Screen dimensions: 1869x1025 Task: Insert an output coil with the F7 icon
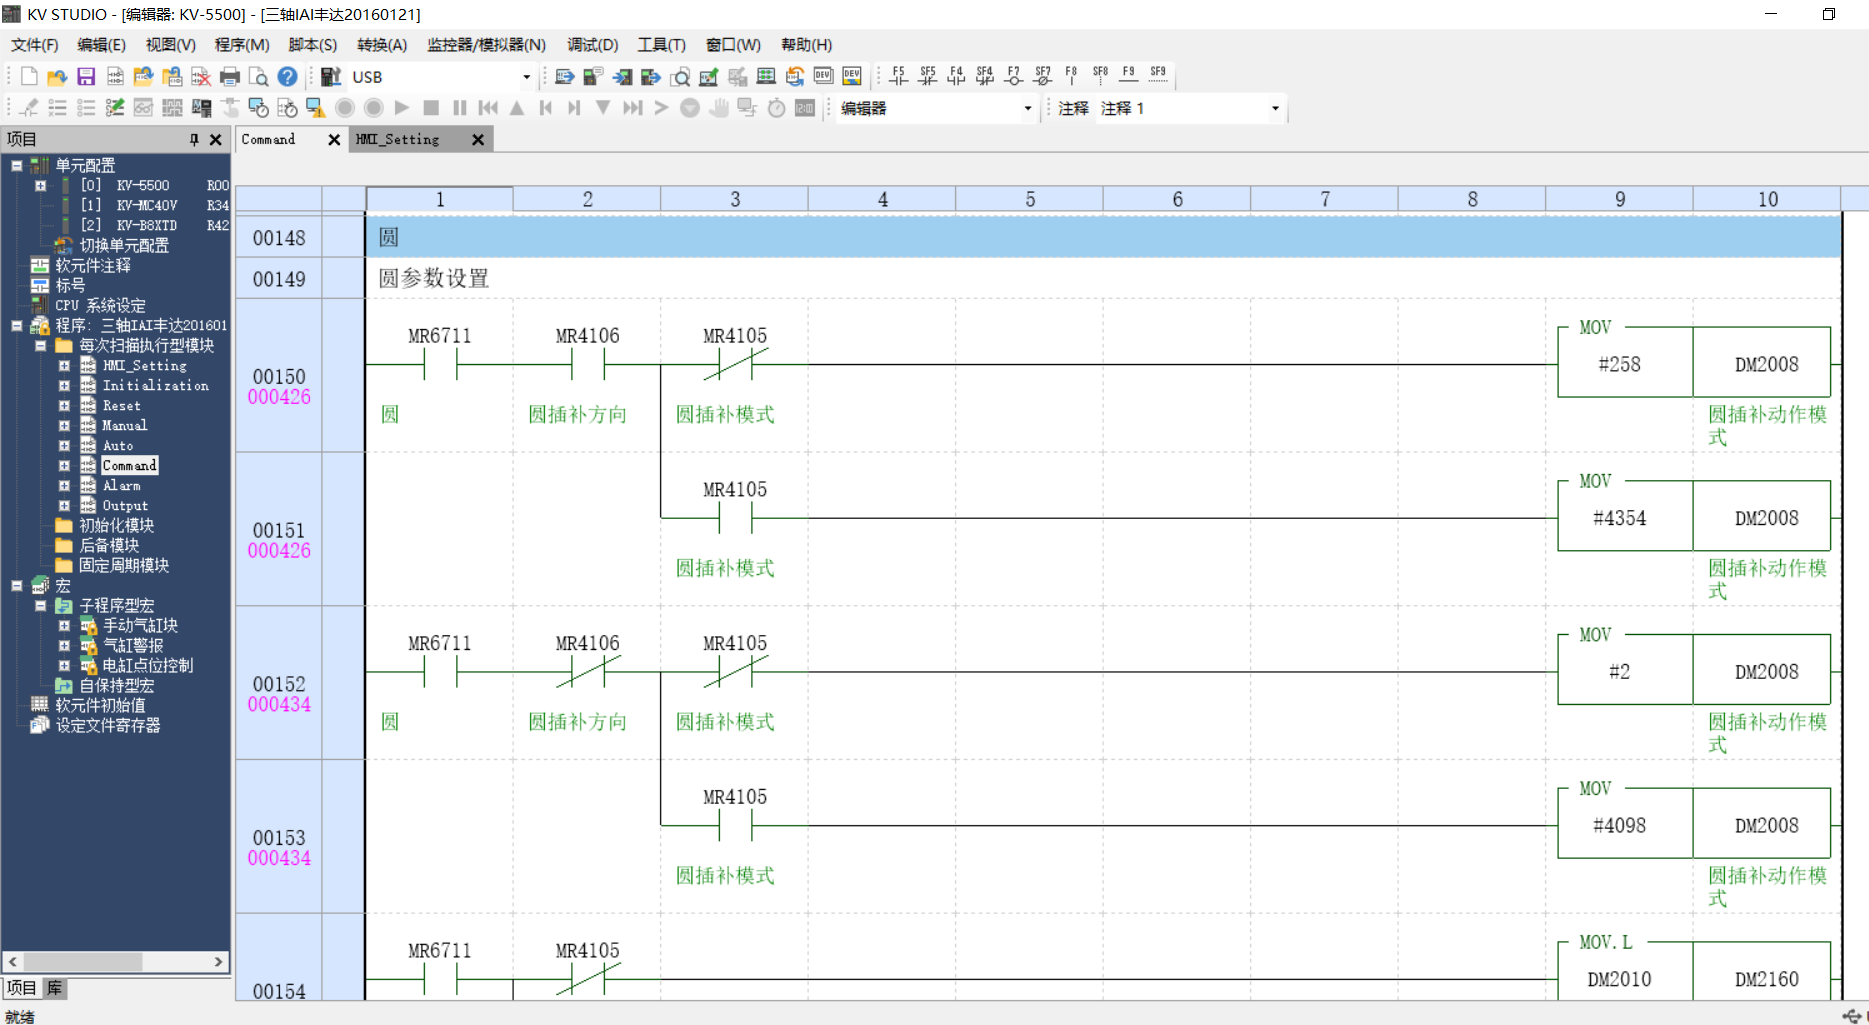[1013, 76]
